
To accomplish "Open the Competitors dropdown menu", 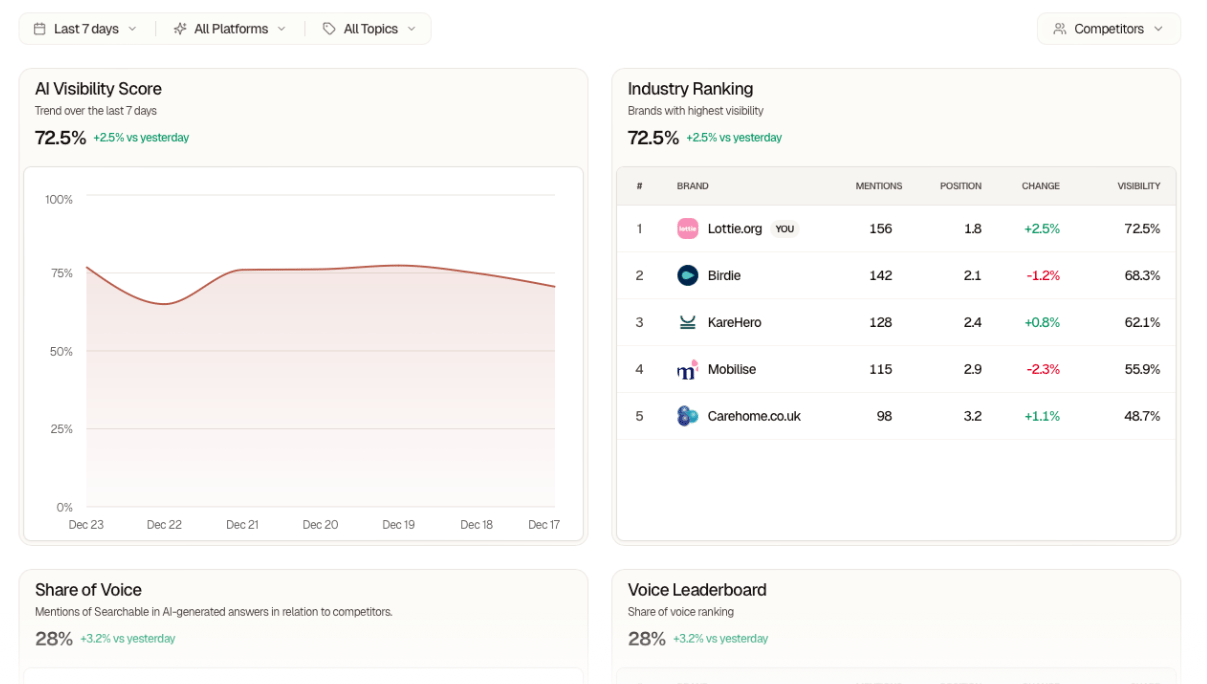I will [1108, 29].
